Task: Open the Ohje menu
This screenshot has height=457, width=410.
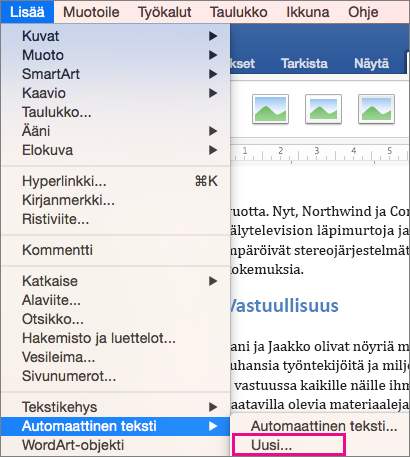Action: click(363, 12)
